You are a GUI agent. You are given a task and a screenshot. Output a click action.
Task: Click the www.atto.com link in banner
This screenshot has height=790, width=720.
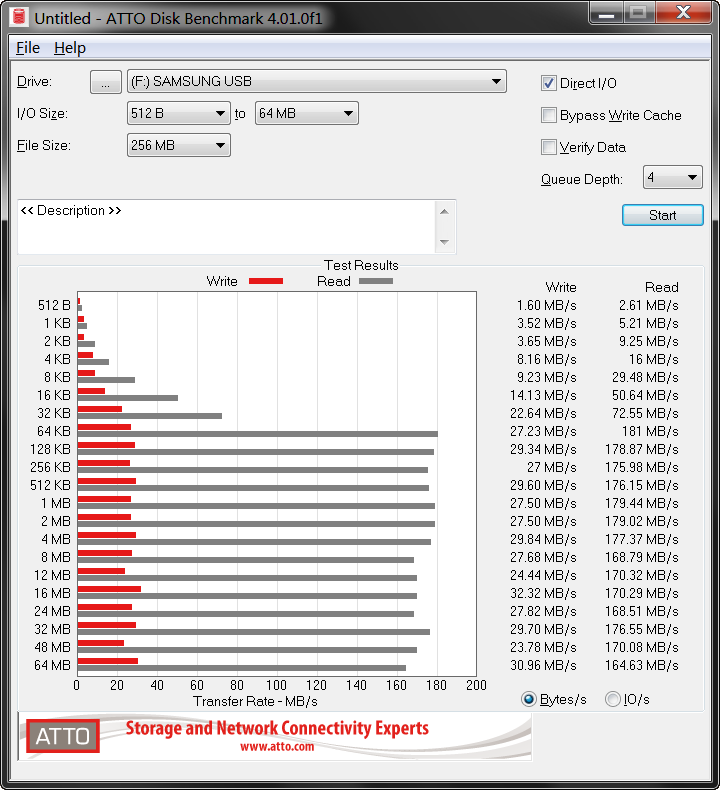277,747
